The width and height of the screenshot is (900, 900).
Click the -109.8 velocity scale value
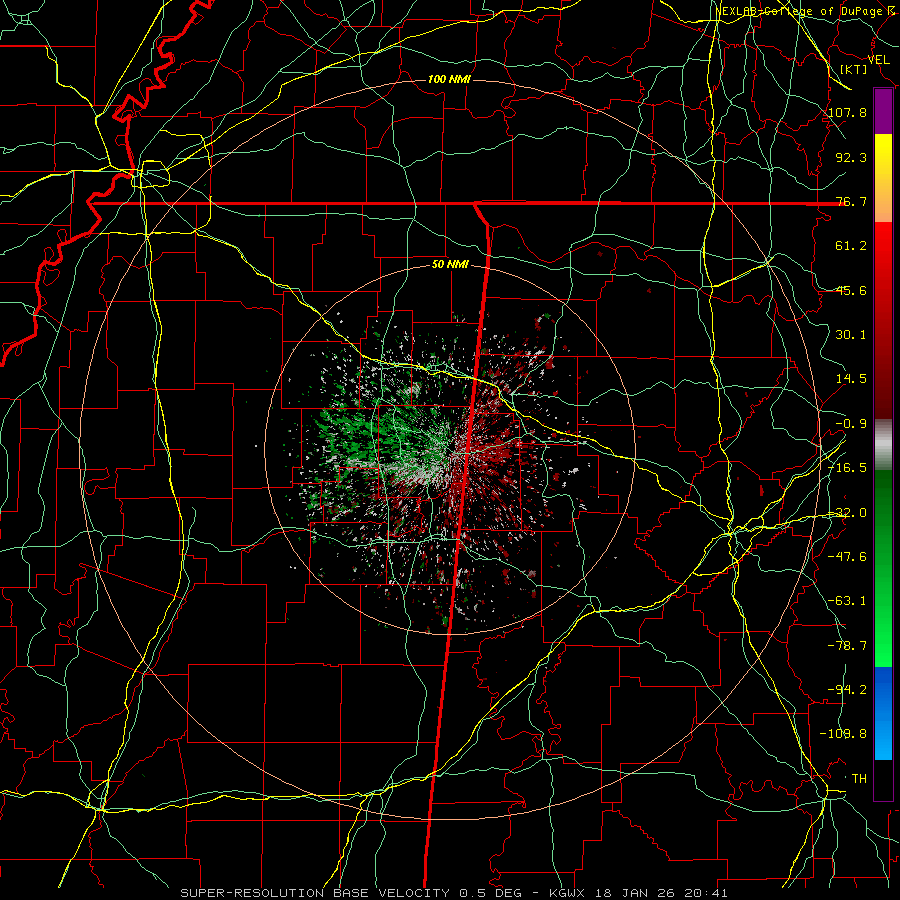[x=844, y=734]
